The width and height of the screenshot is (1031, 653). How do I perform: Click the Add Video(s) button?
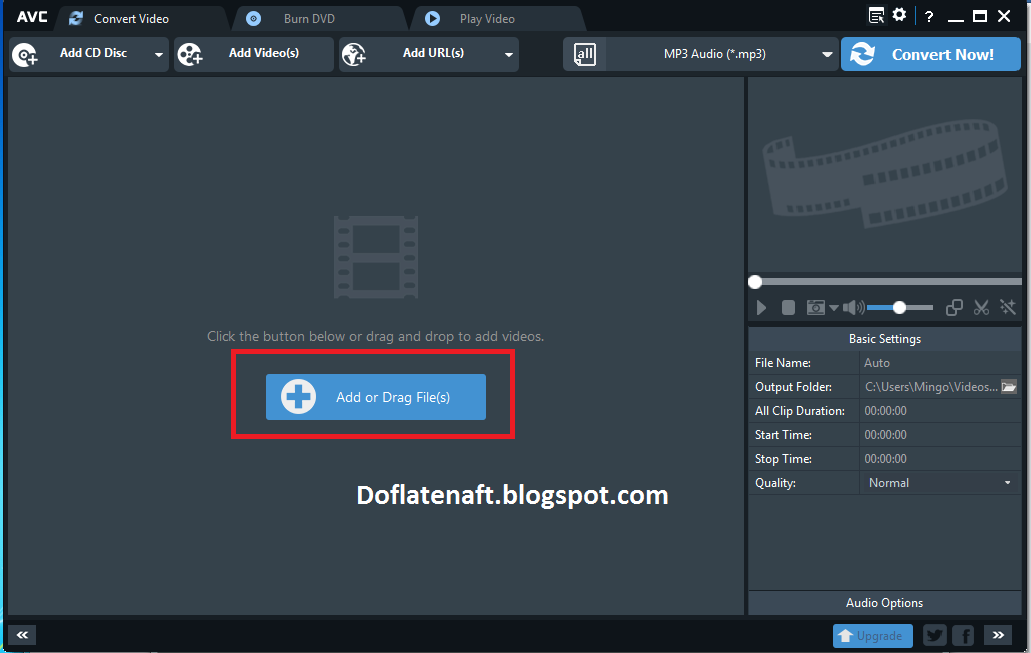(x=254, y=54)
